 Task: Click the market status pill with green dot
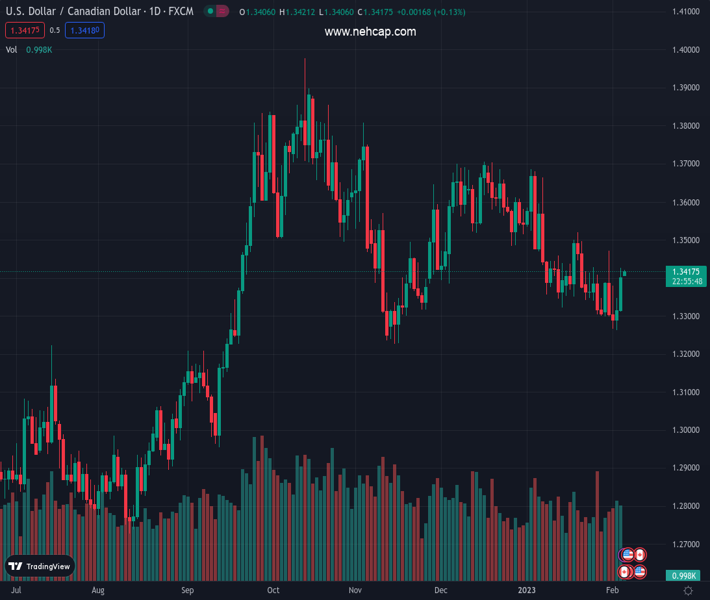tap(216, 11)
